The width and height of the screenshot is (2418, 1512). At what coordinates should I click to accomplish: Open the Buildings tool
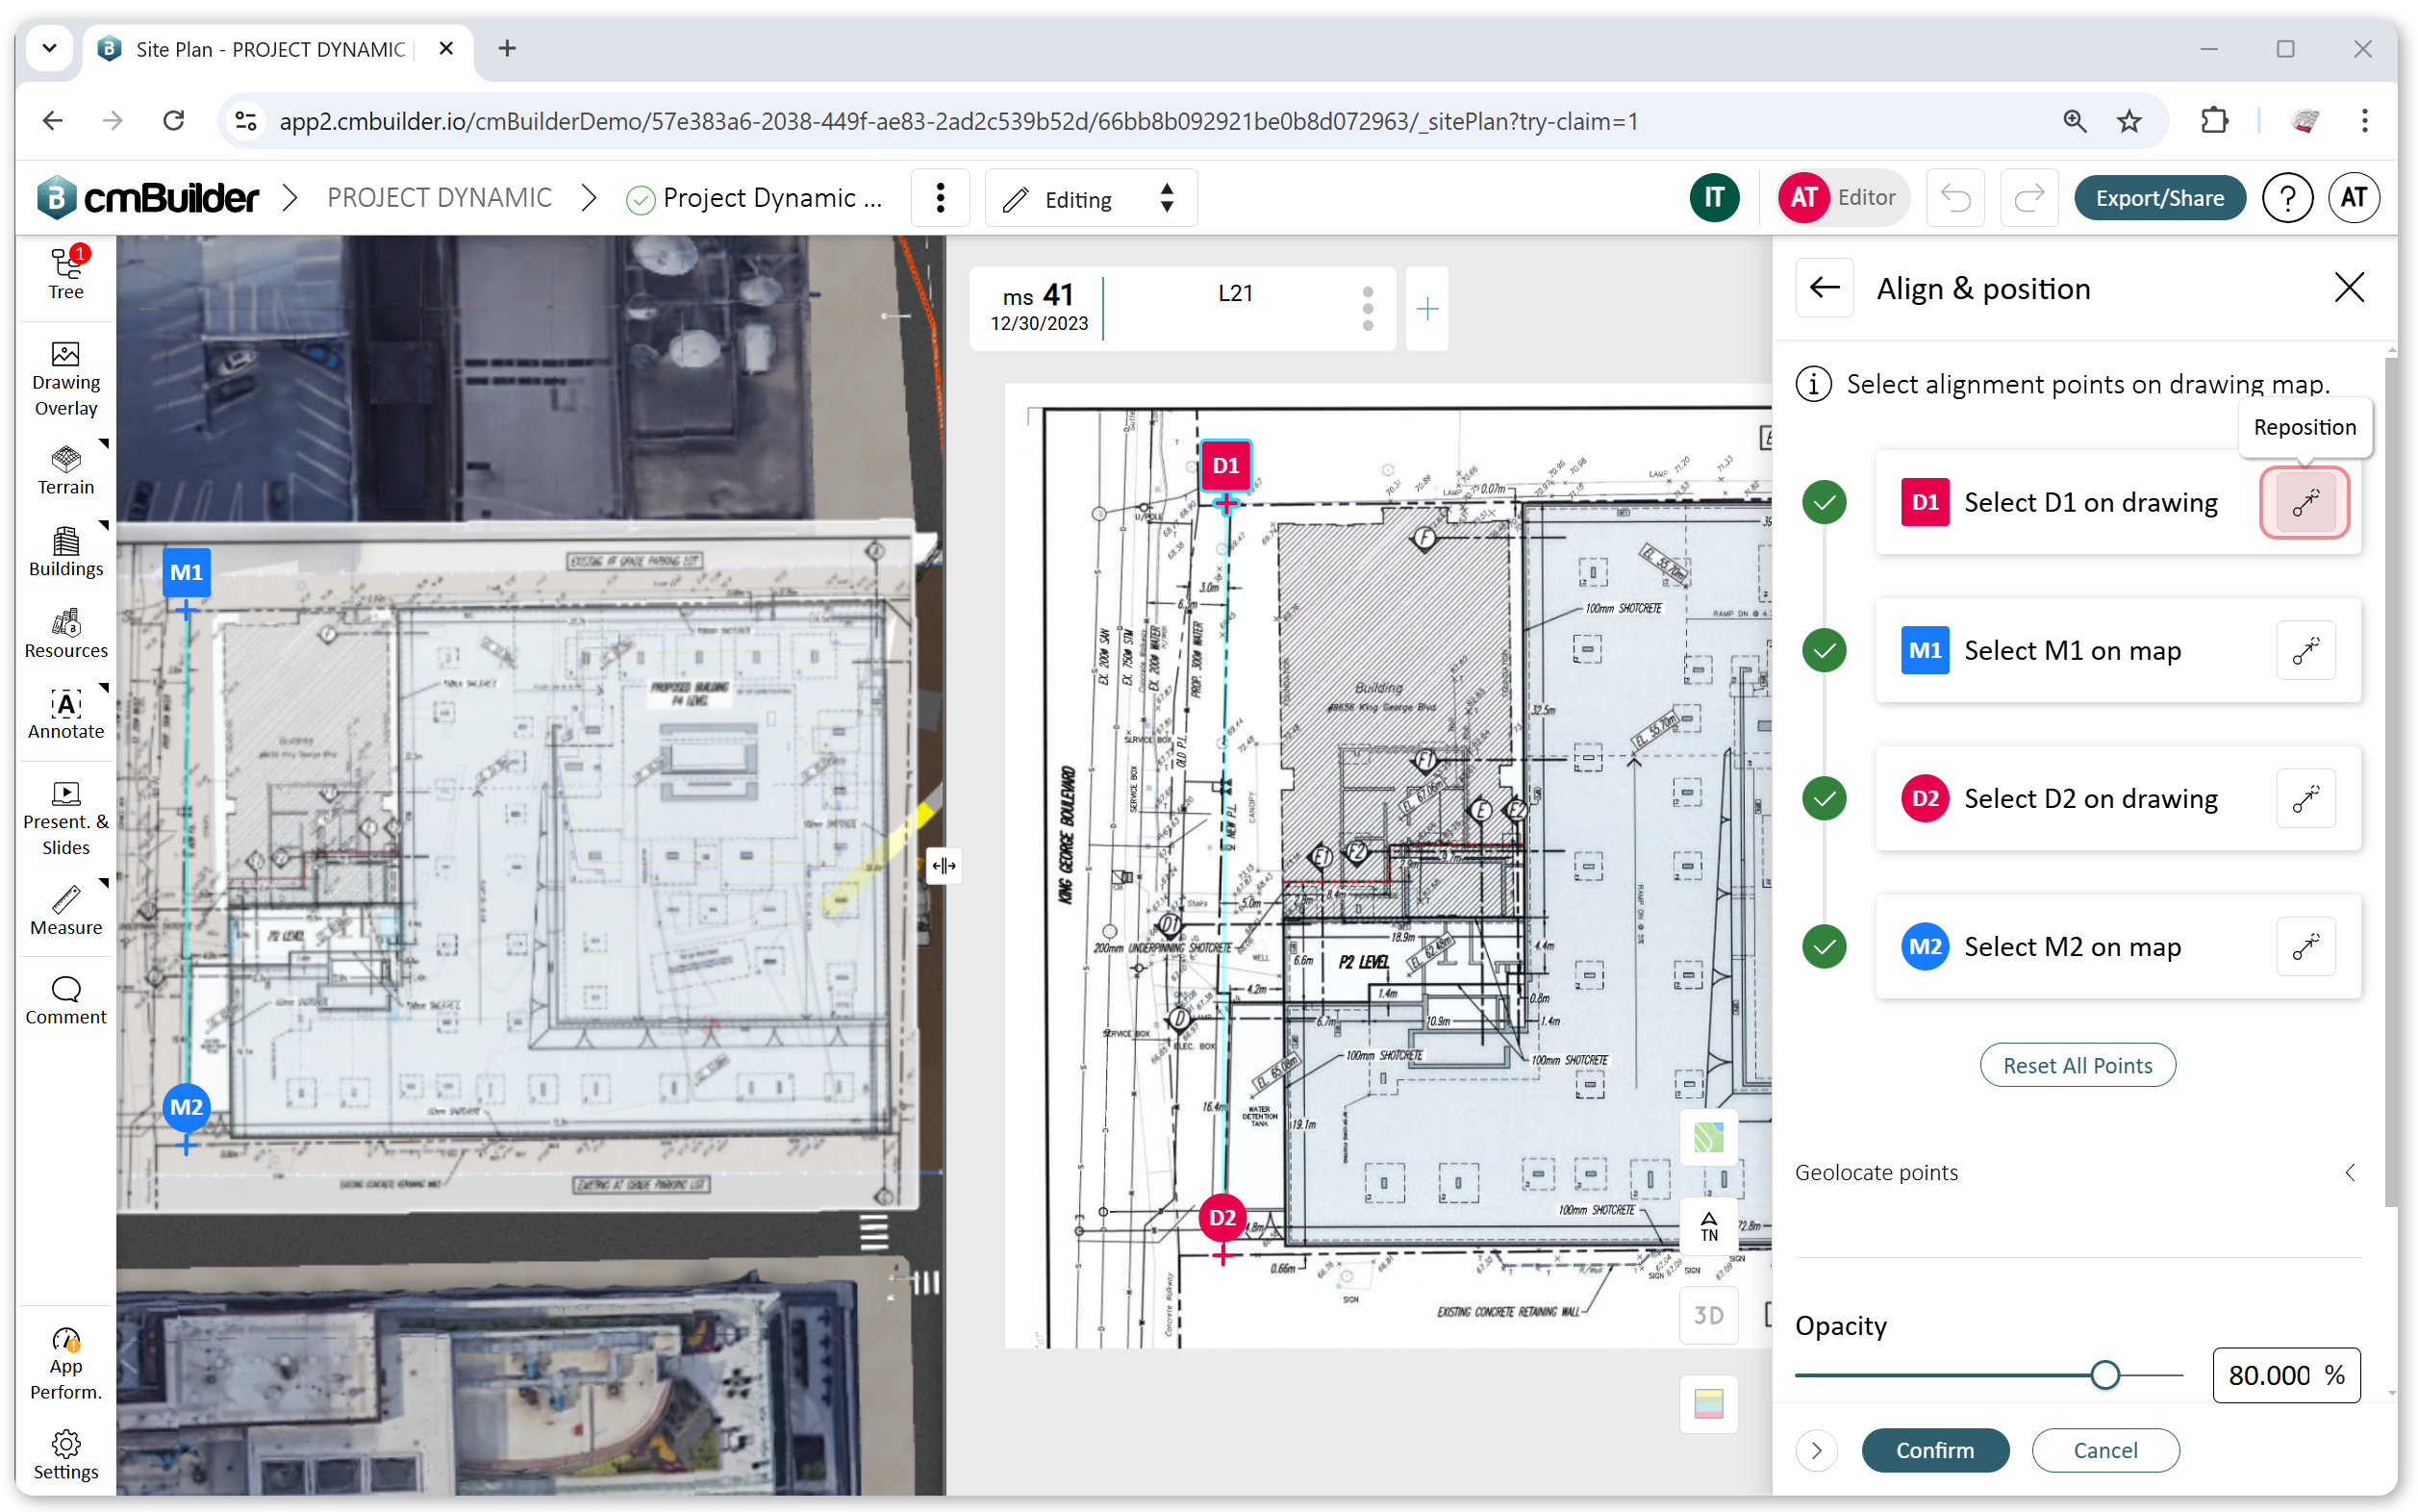66,552
